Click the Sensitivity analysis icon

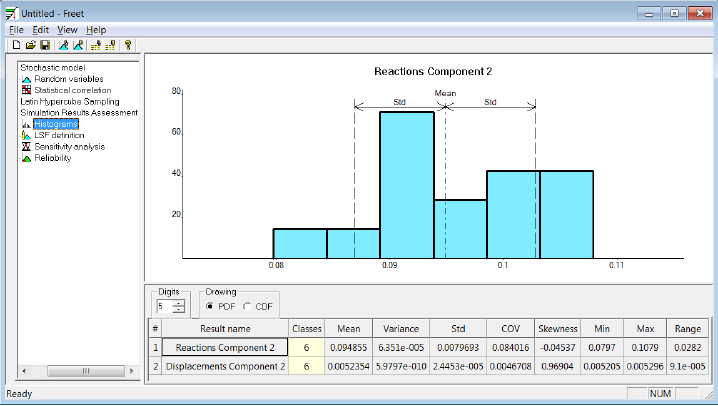(26, 146)
